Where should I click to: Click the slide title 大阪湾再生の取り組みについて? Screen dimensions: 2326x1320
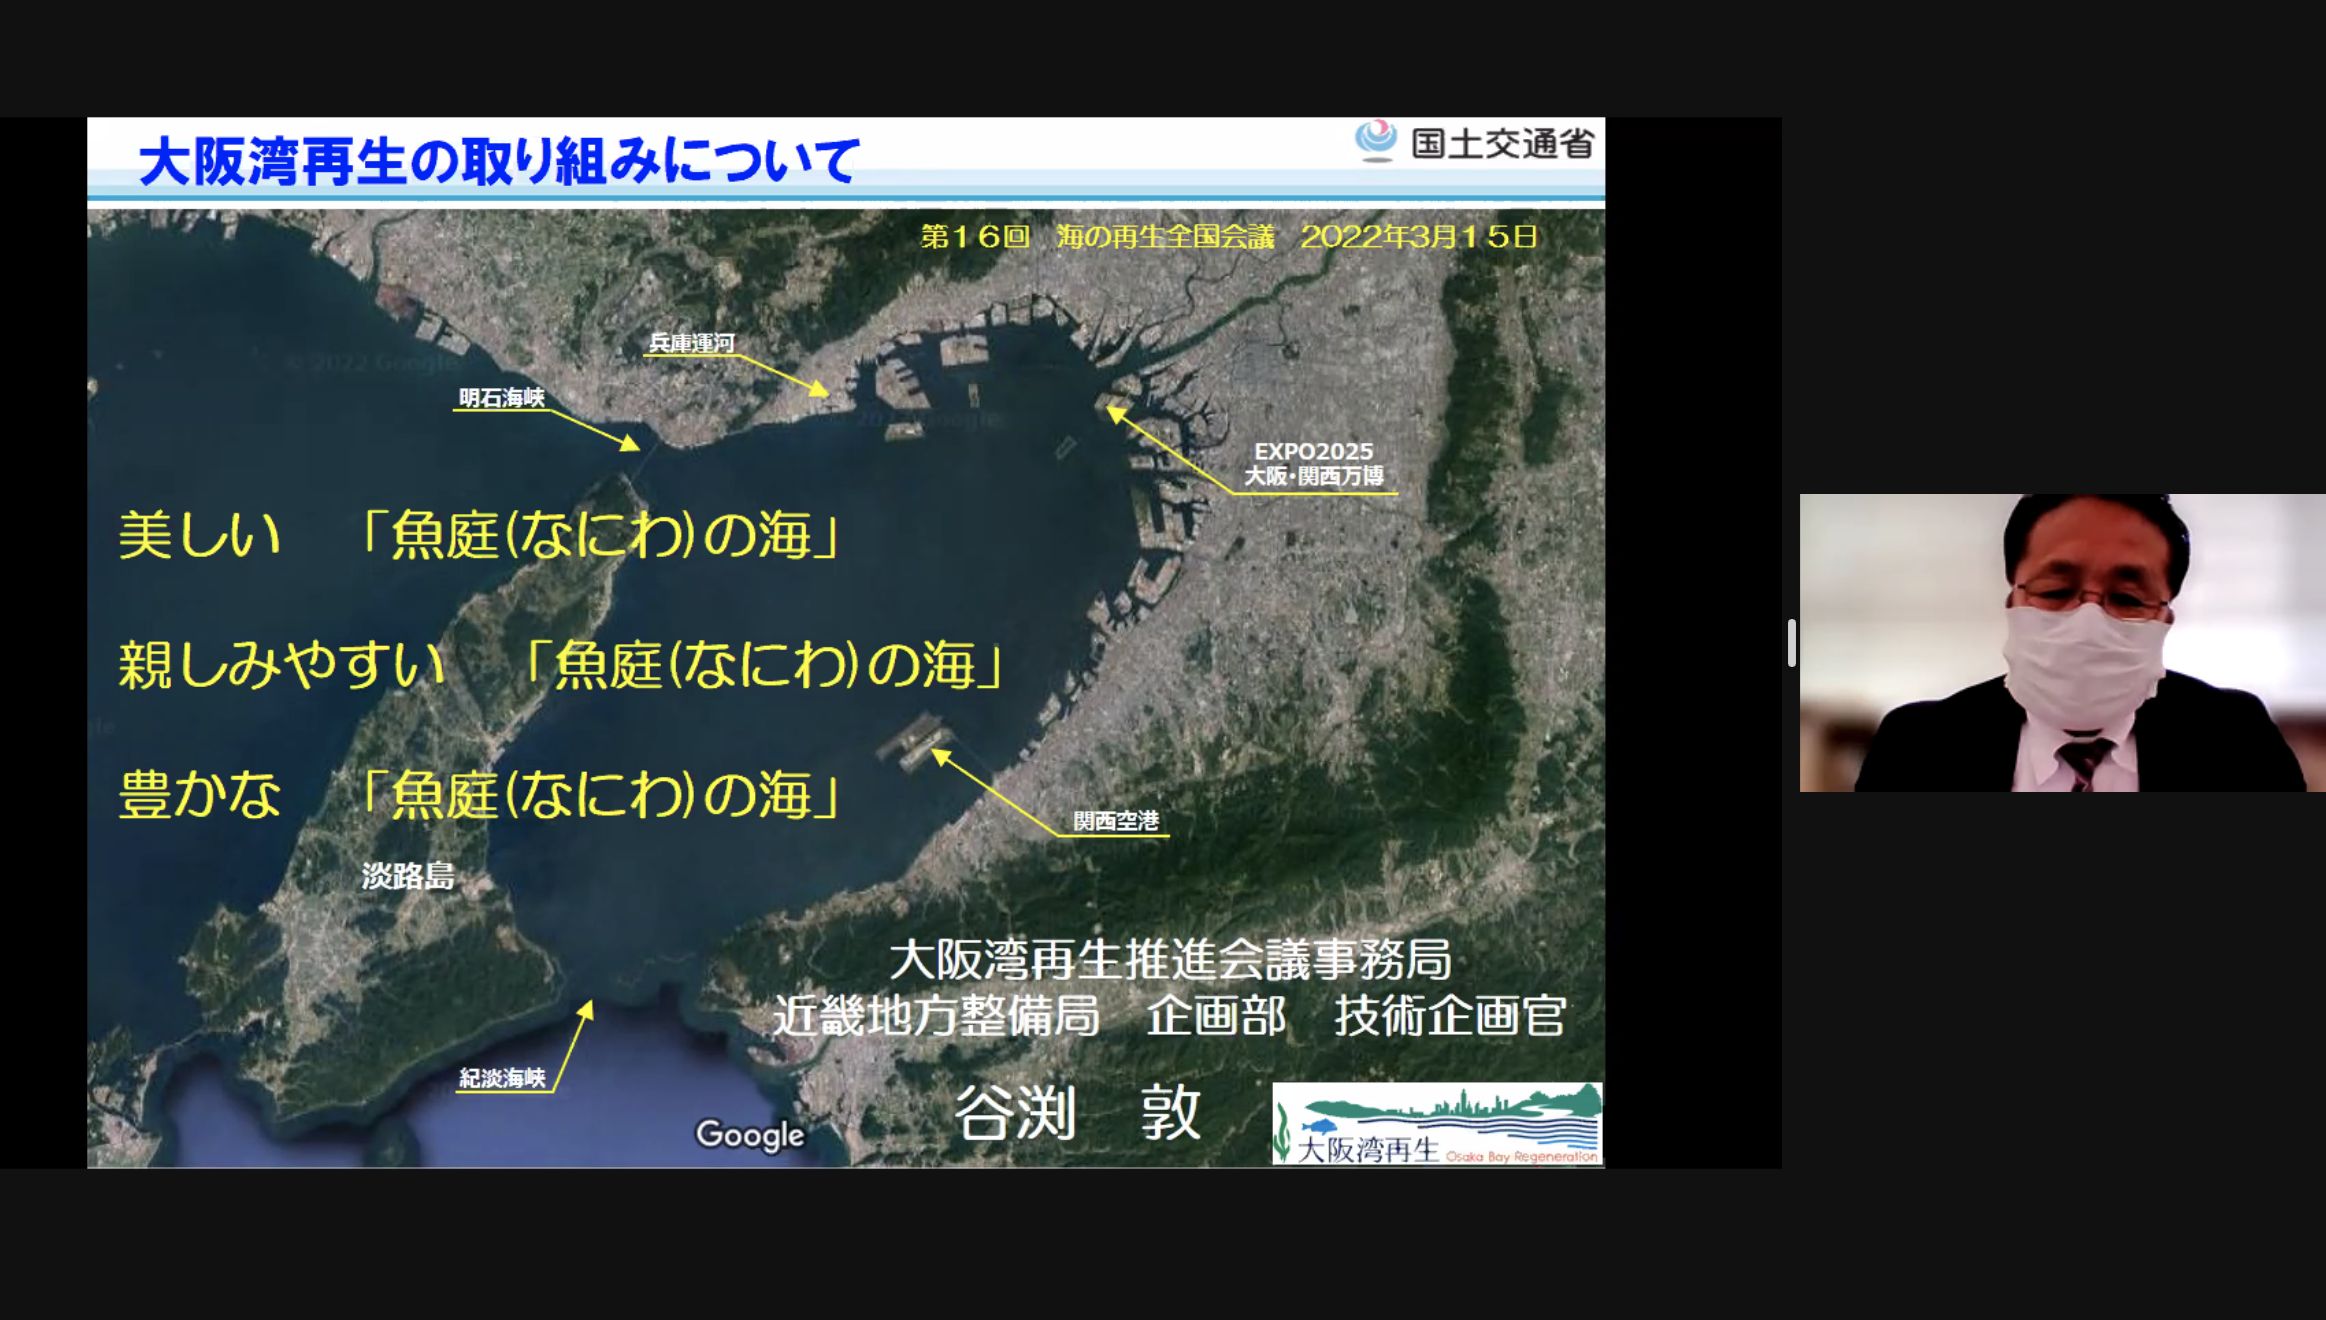click(x=498, y=161)
